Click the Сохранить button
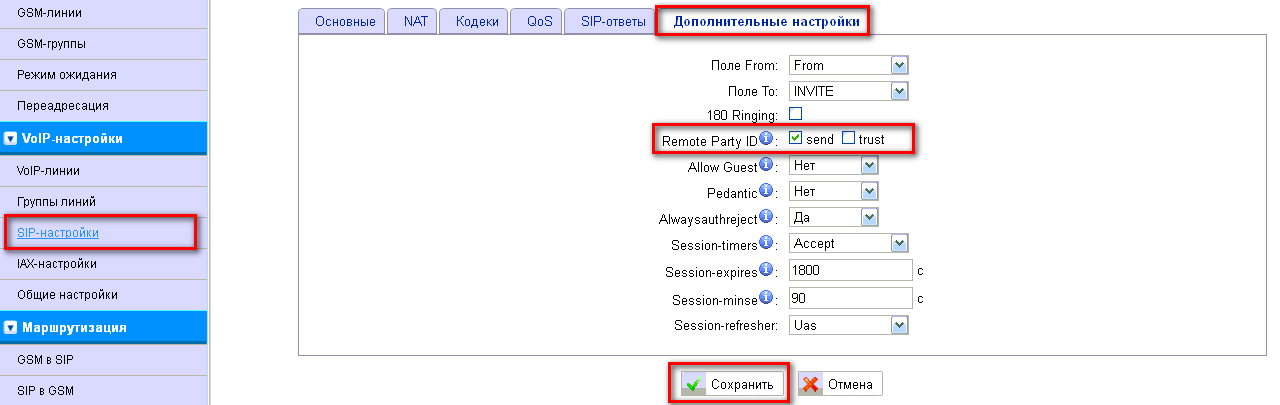The height and width of the screenshot is (405, 1280). 730,384
